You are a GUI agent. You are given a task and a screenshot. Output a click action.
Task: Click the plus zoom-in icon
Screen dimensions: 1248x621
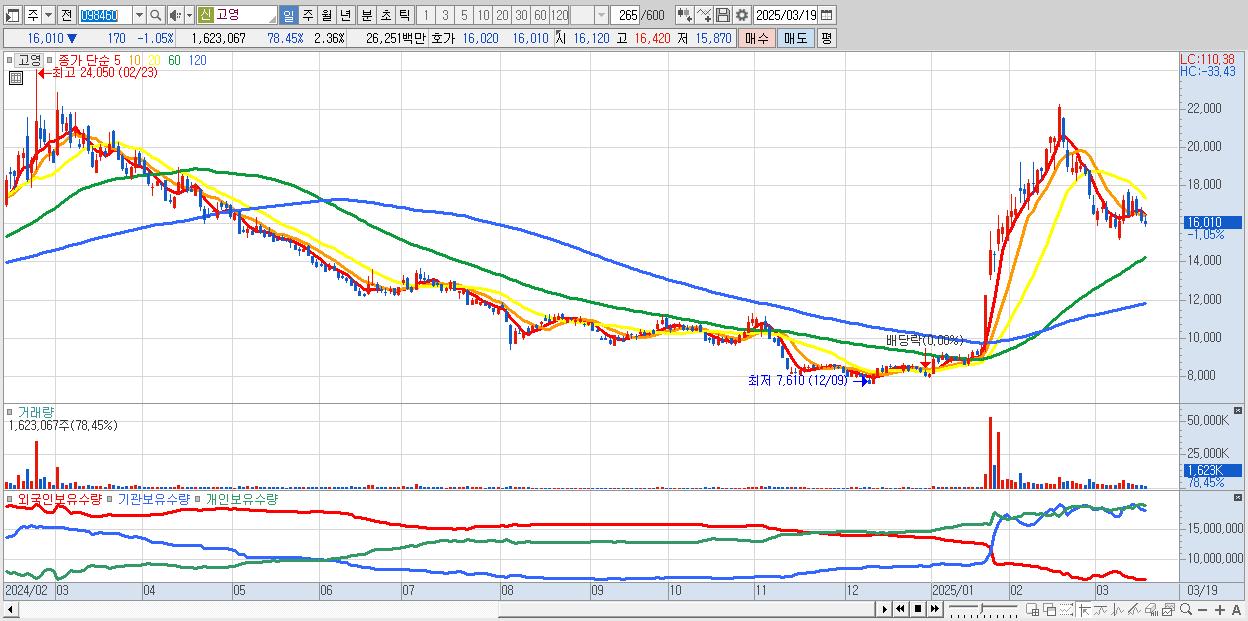pyautogui.click(x=1220, y=610)
